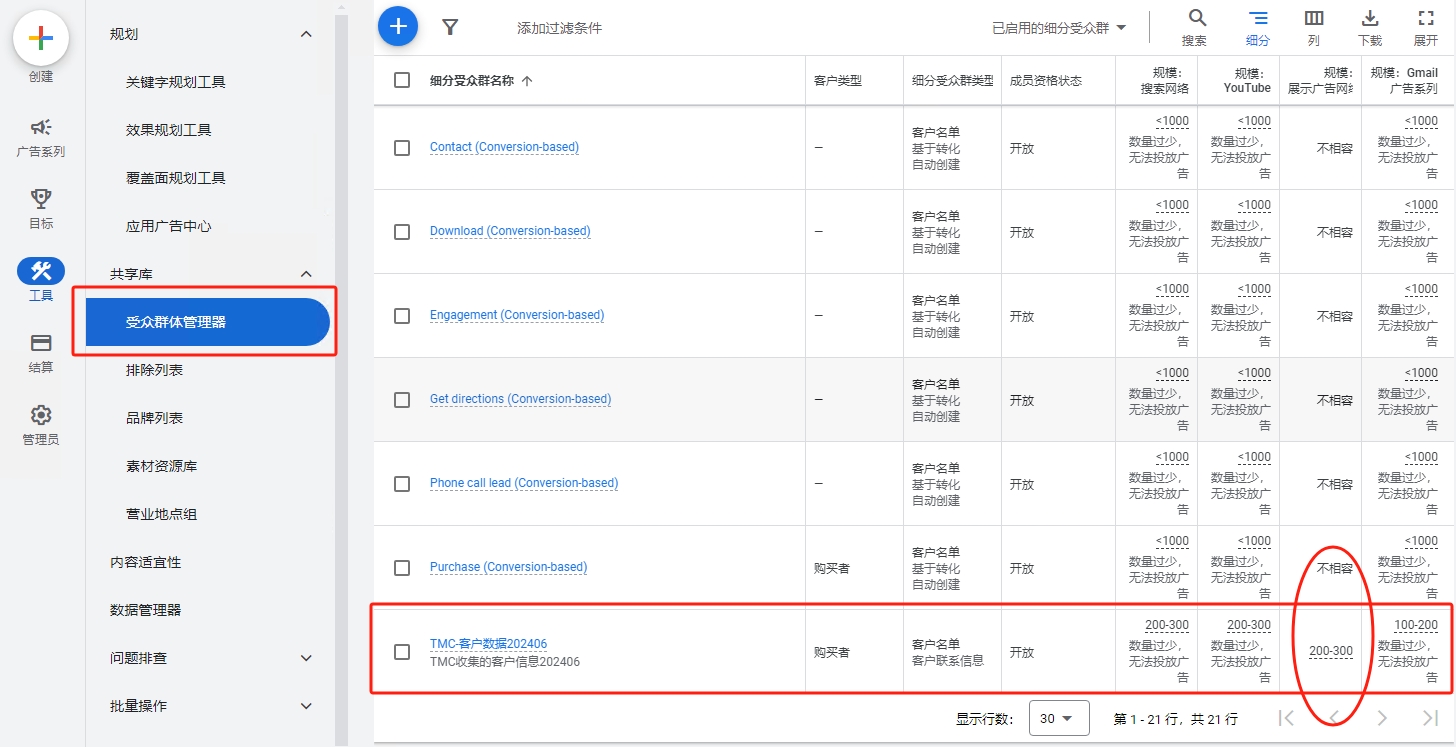Open 数据管理器 in the sidebar
Screen dimensions: 1456x747
(146, 610)
